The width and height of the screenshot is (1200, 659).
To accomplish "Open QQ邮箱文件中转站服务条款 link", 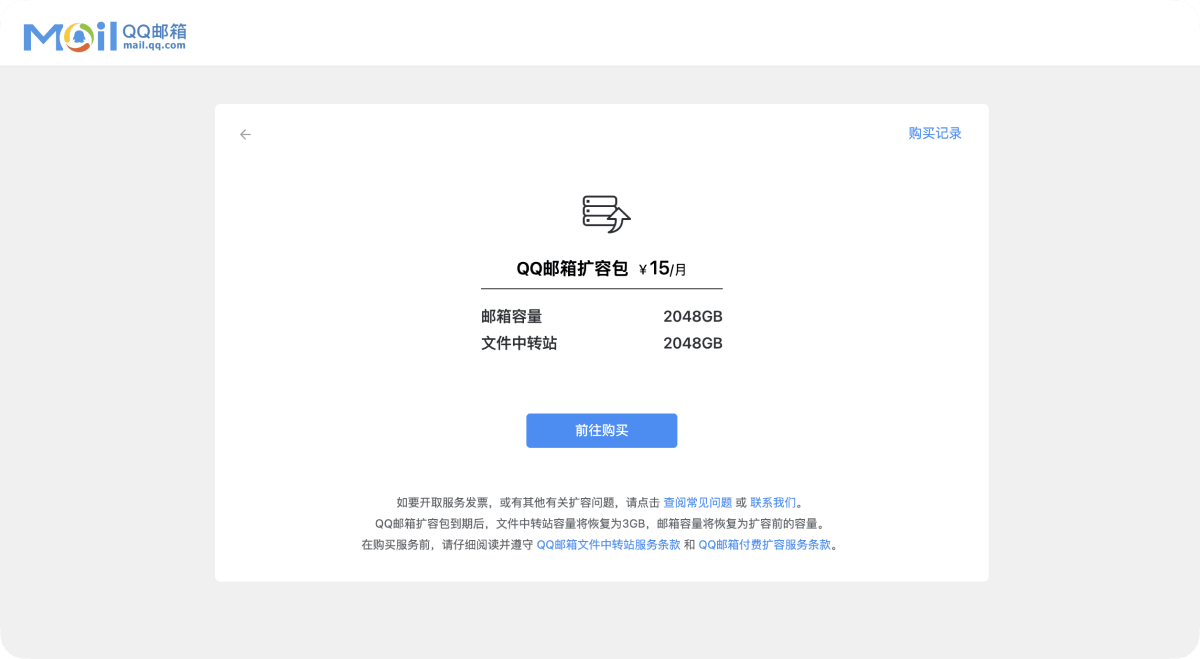I will [x=608, y=545].
